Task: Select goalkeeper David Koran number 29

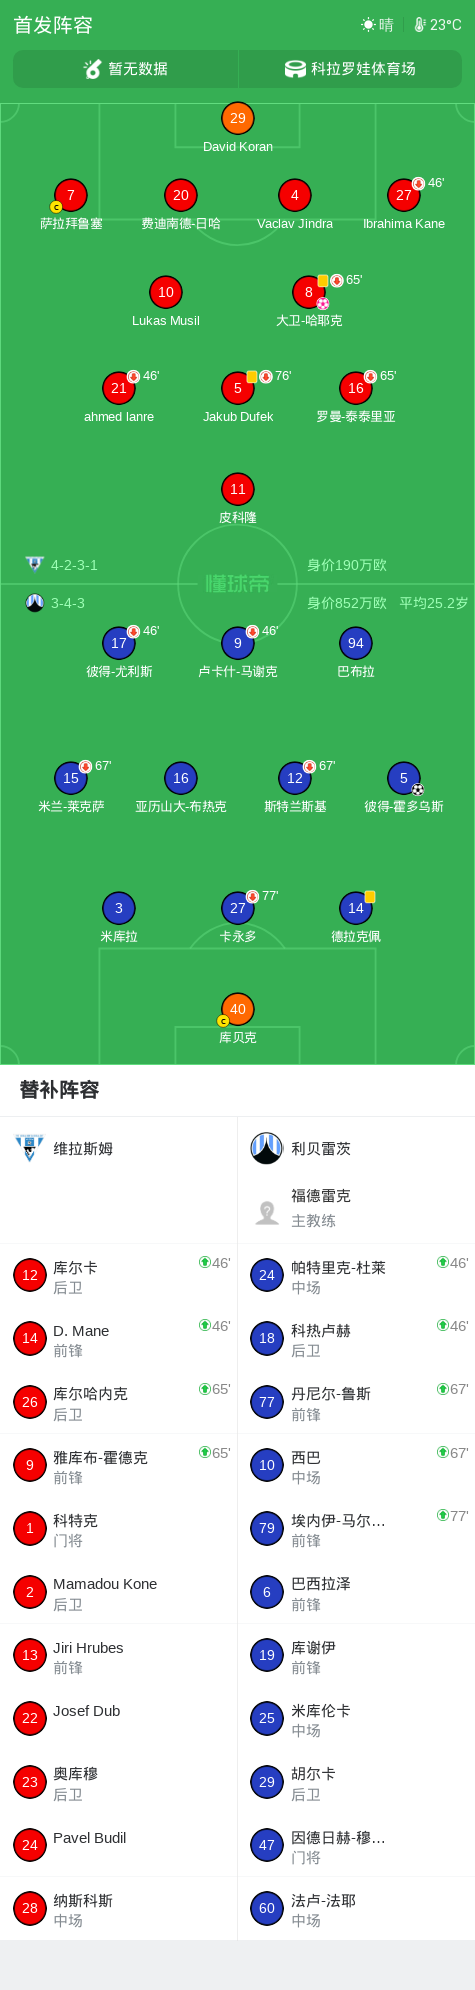Action: coord(238,118)
